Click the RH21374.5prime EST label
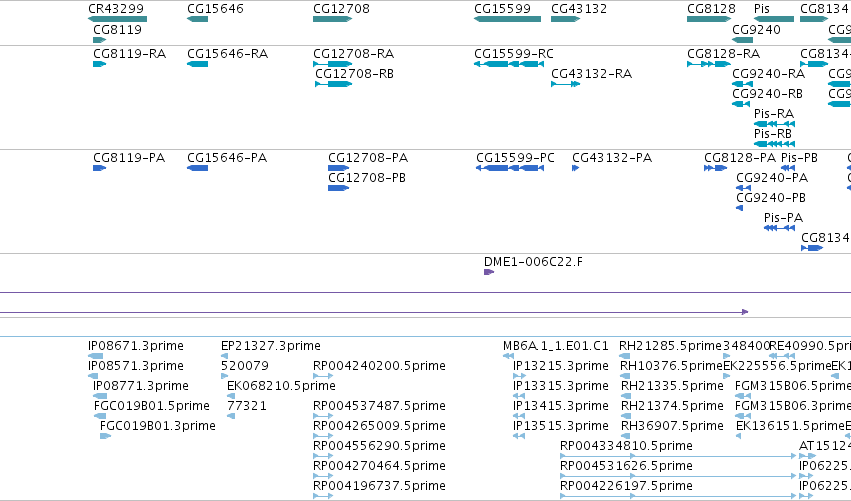Image resolution: width=851 pixels, height=501 pixels. click(x=672, y=405)
